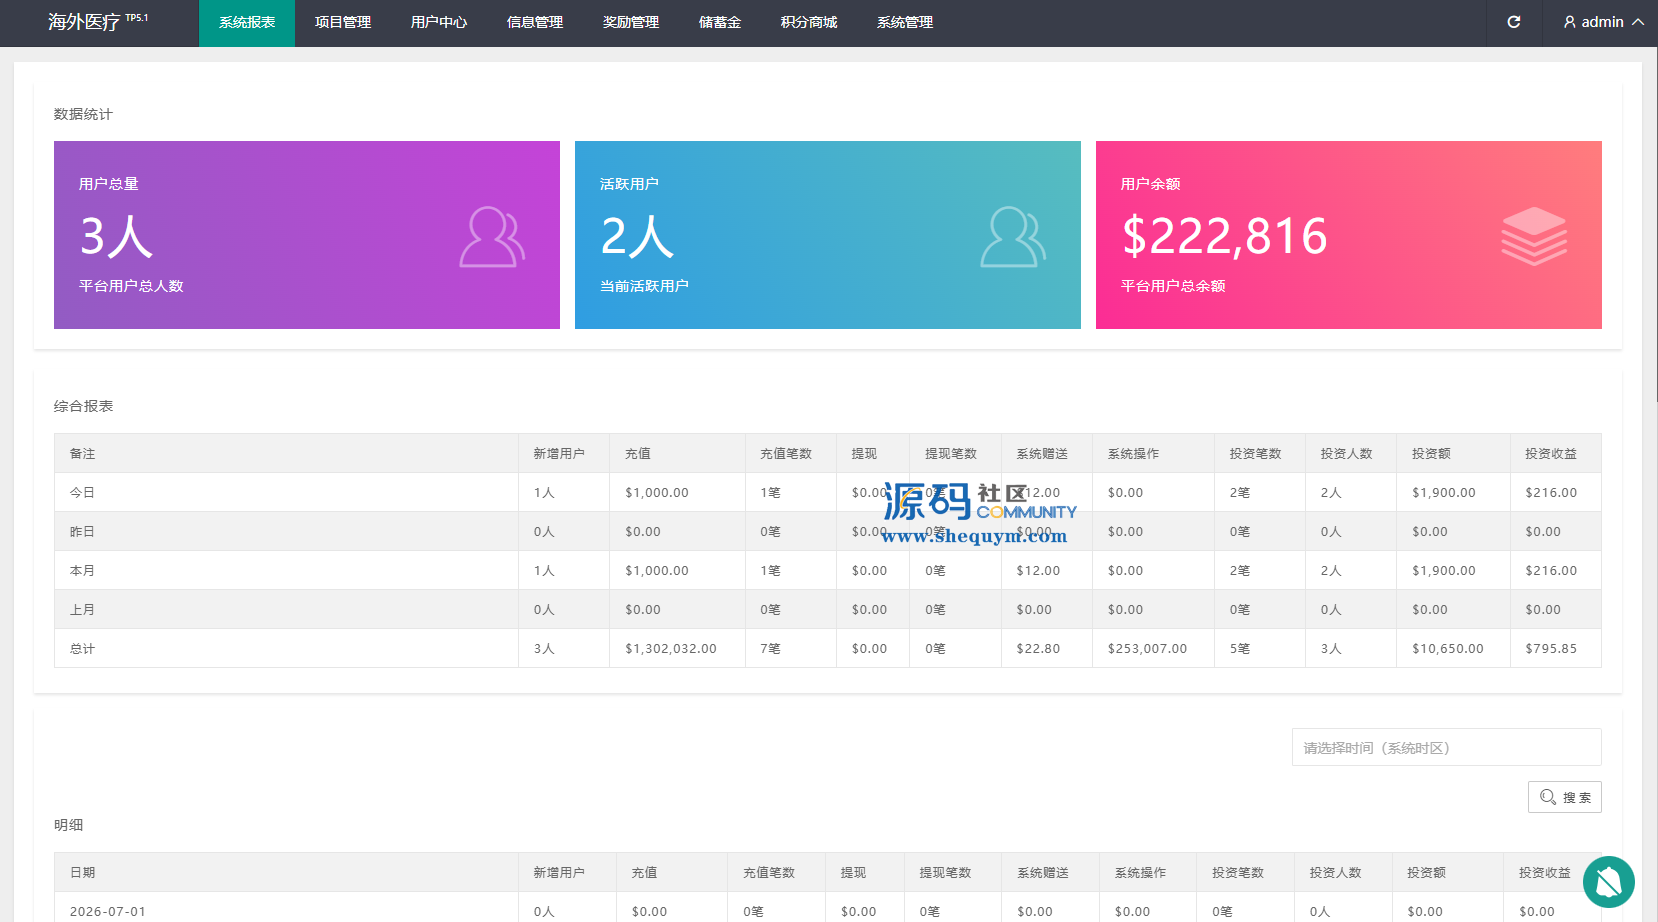Viewport: 1658px width, 922px height.
Task: Click the 总计 row label
Action: click(82, 649)
